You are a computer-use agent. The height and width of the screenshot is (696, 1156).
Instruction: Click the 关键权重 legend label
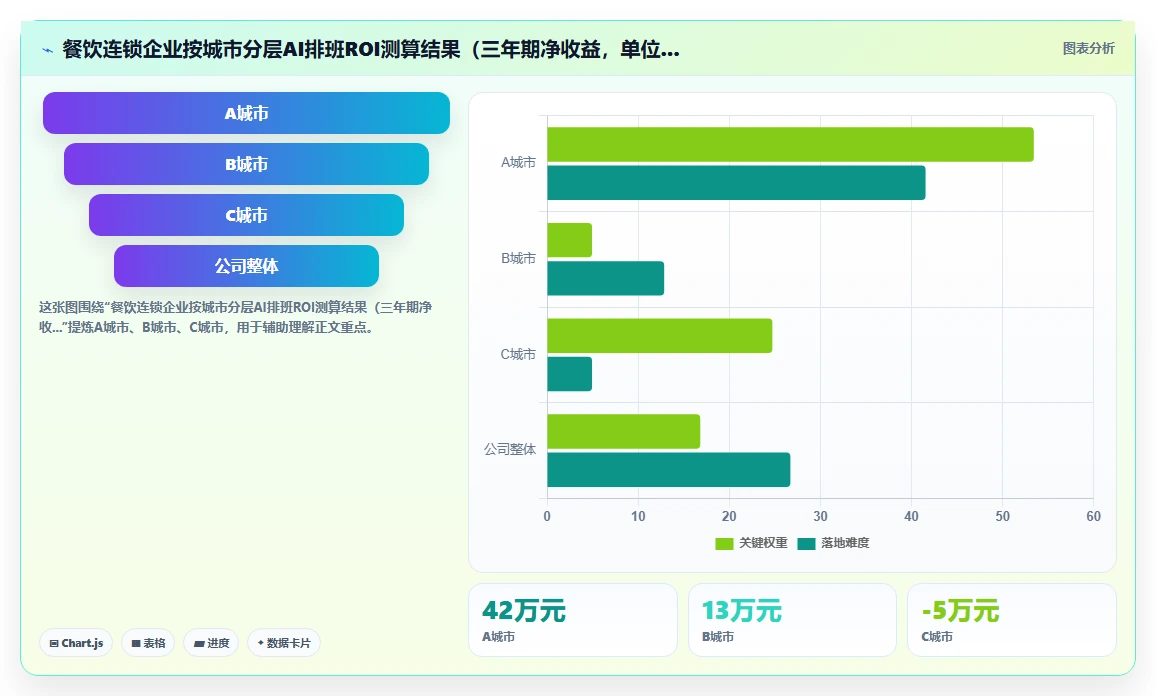tap(763, 543)
